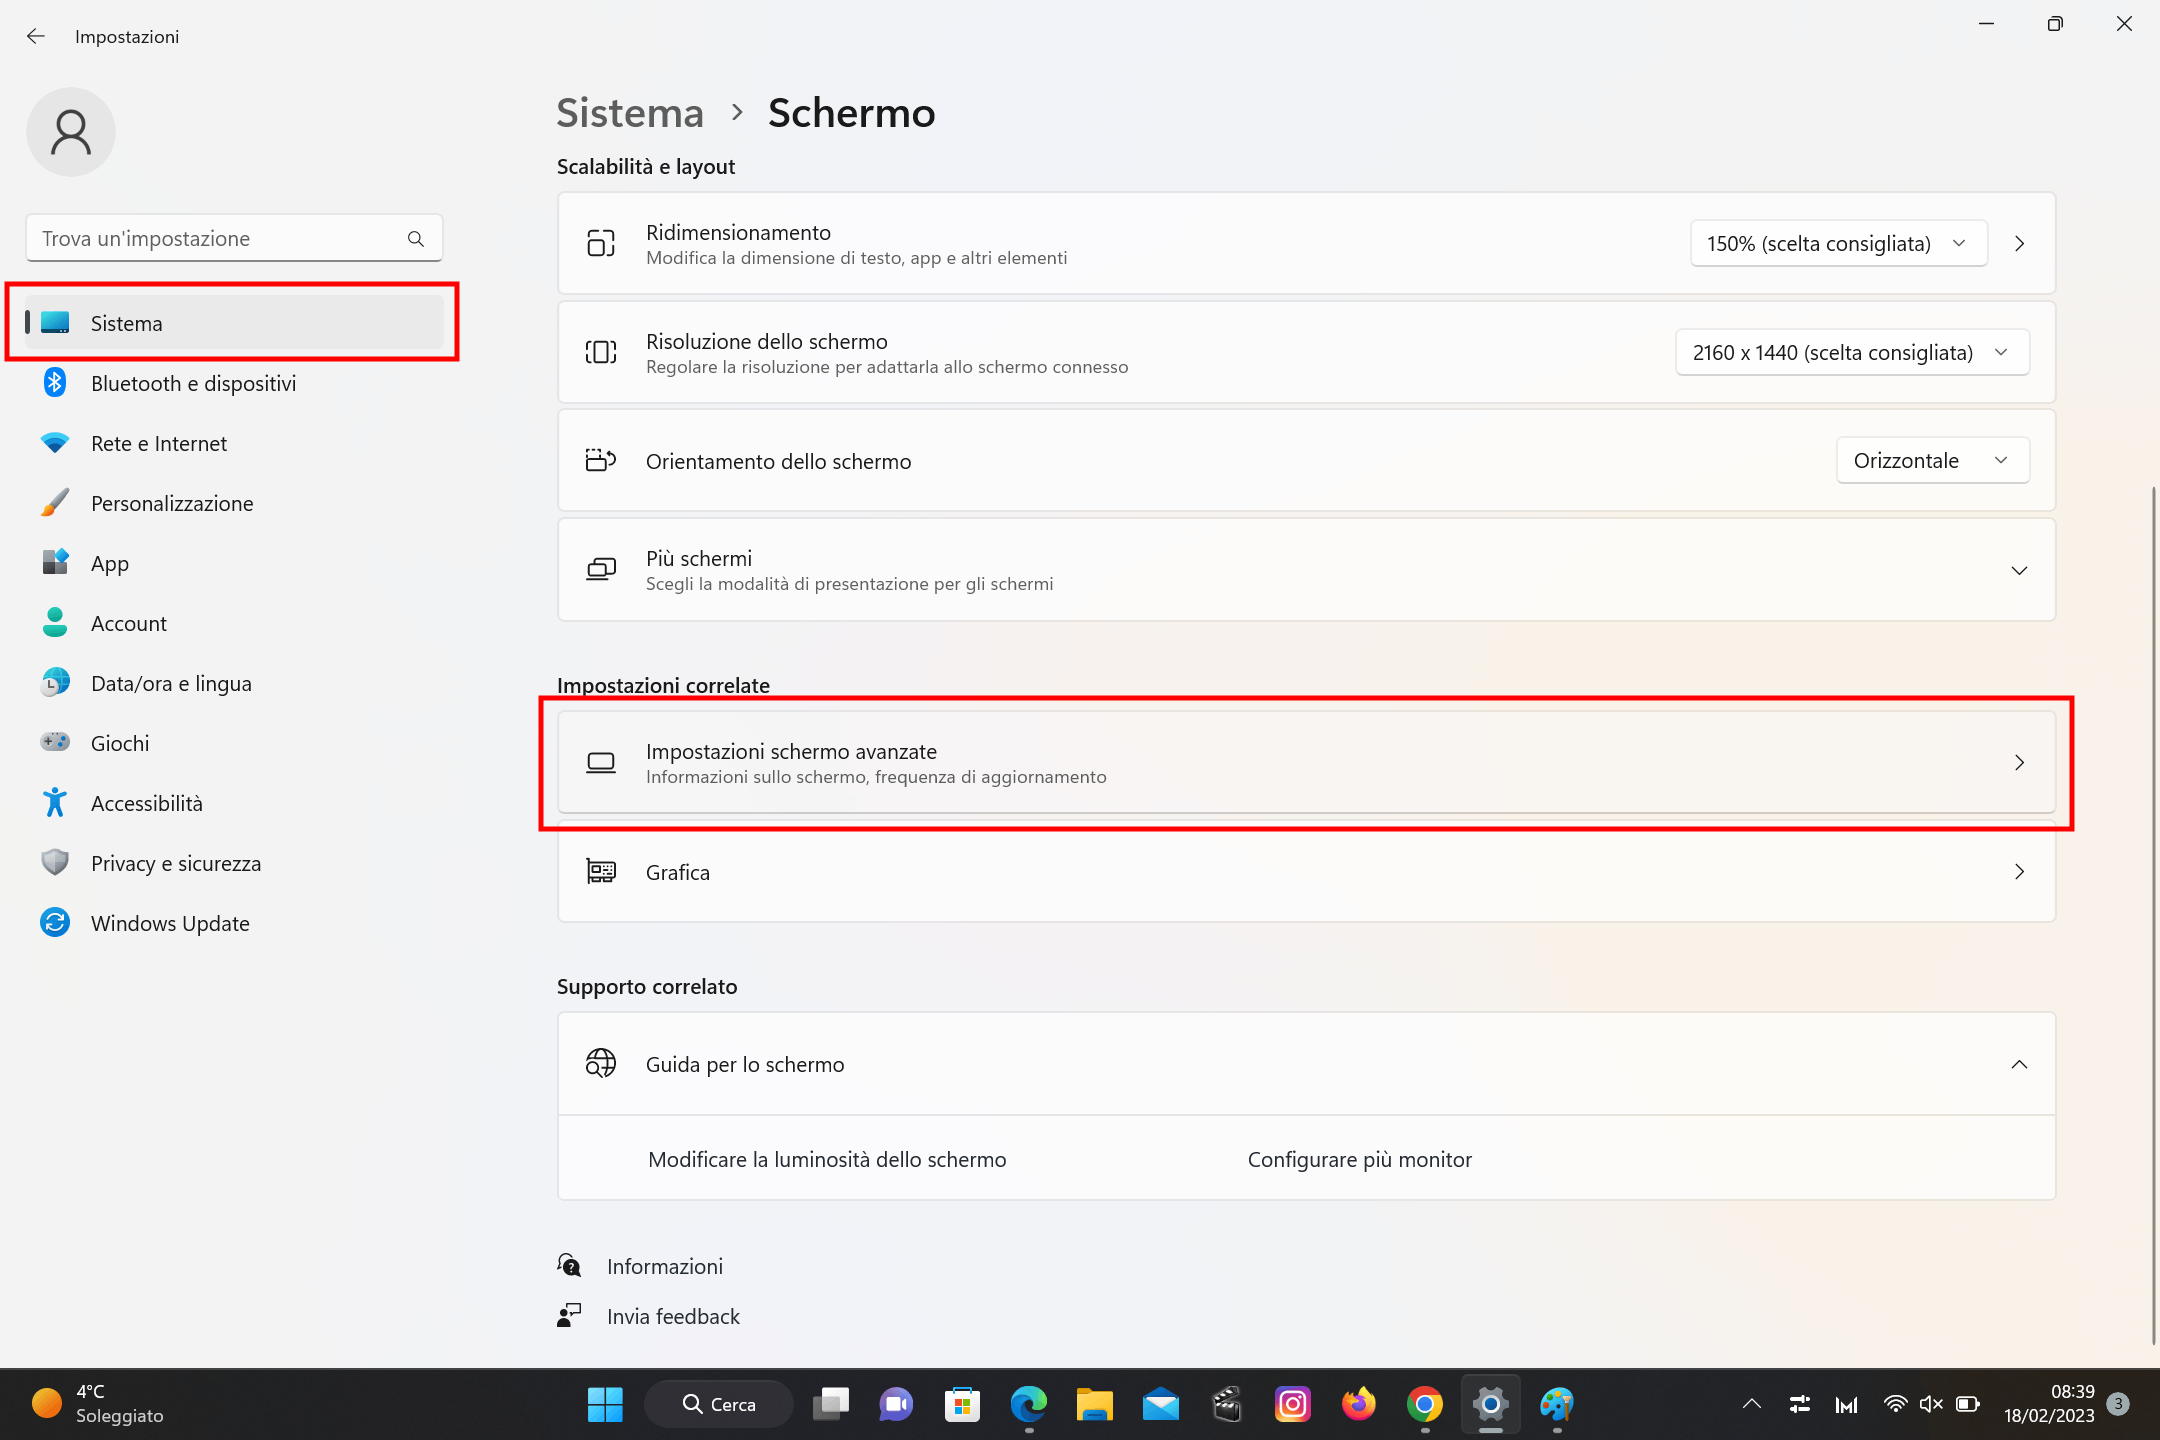Open the Risoluzione dello schermo dropdown
The width and height of the screenshot is (2160, 1440).
1850,352
